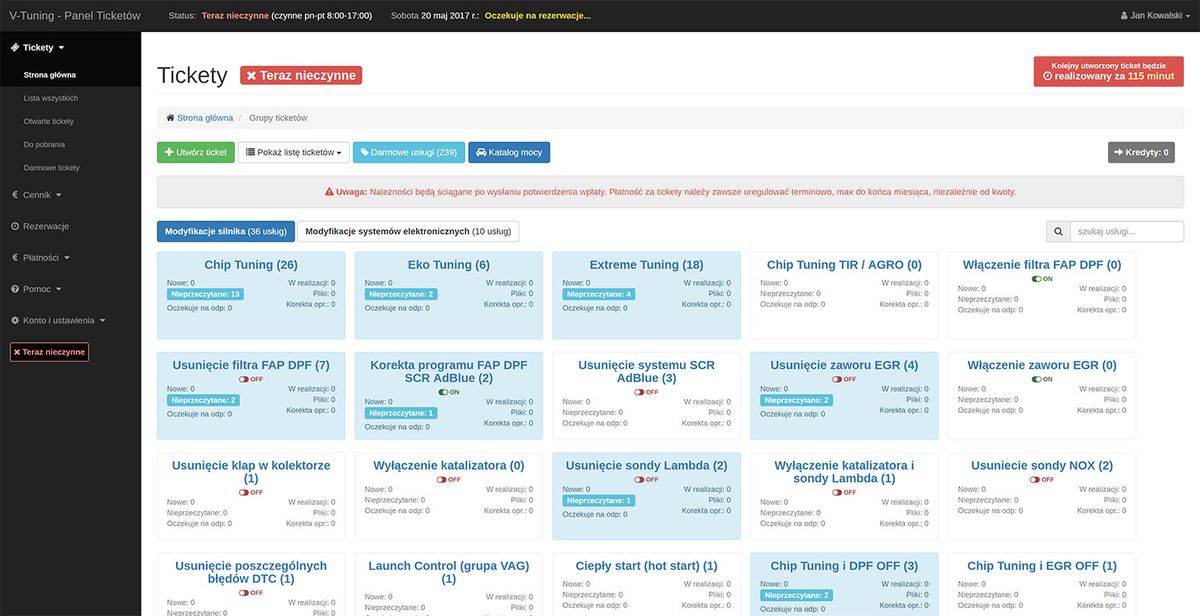
Task: Open the Pokaż listę ticketów dropdown
Action: [293, 153]
